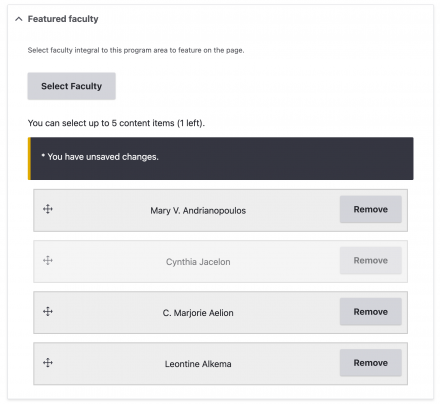Viewport: 440px width, 404px height.
Task: Click the Leontine Alkema name
Action: click(198, 364)
